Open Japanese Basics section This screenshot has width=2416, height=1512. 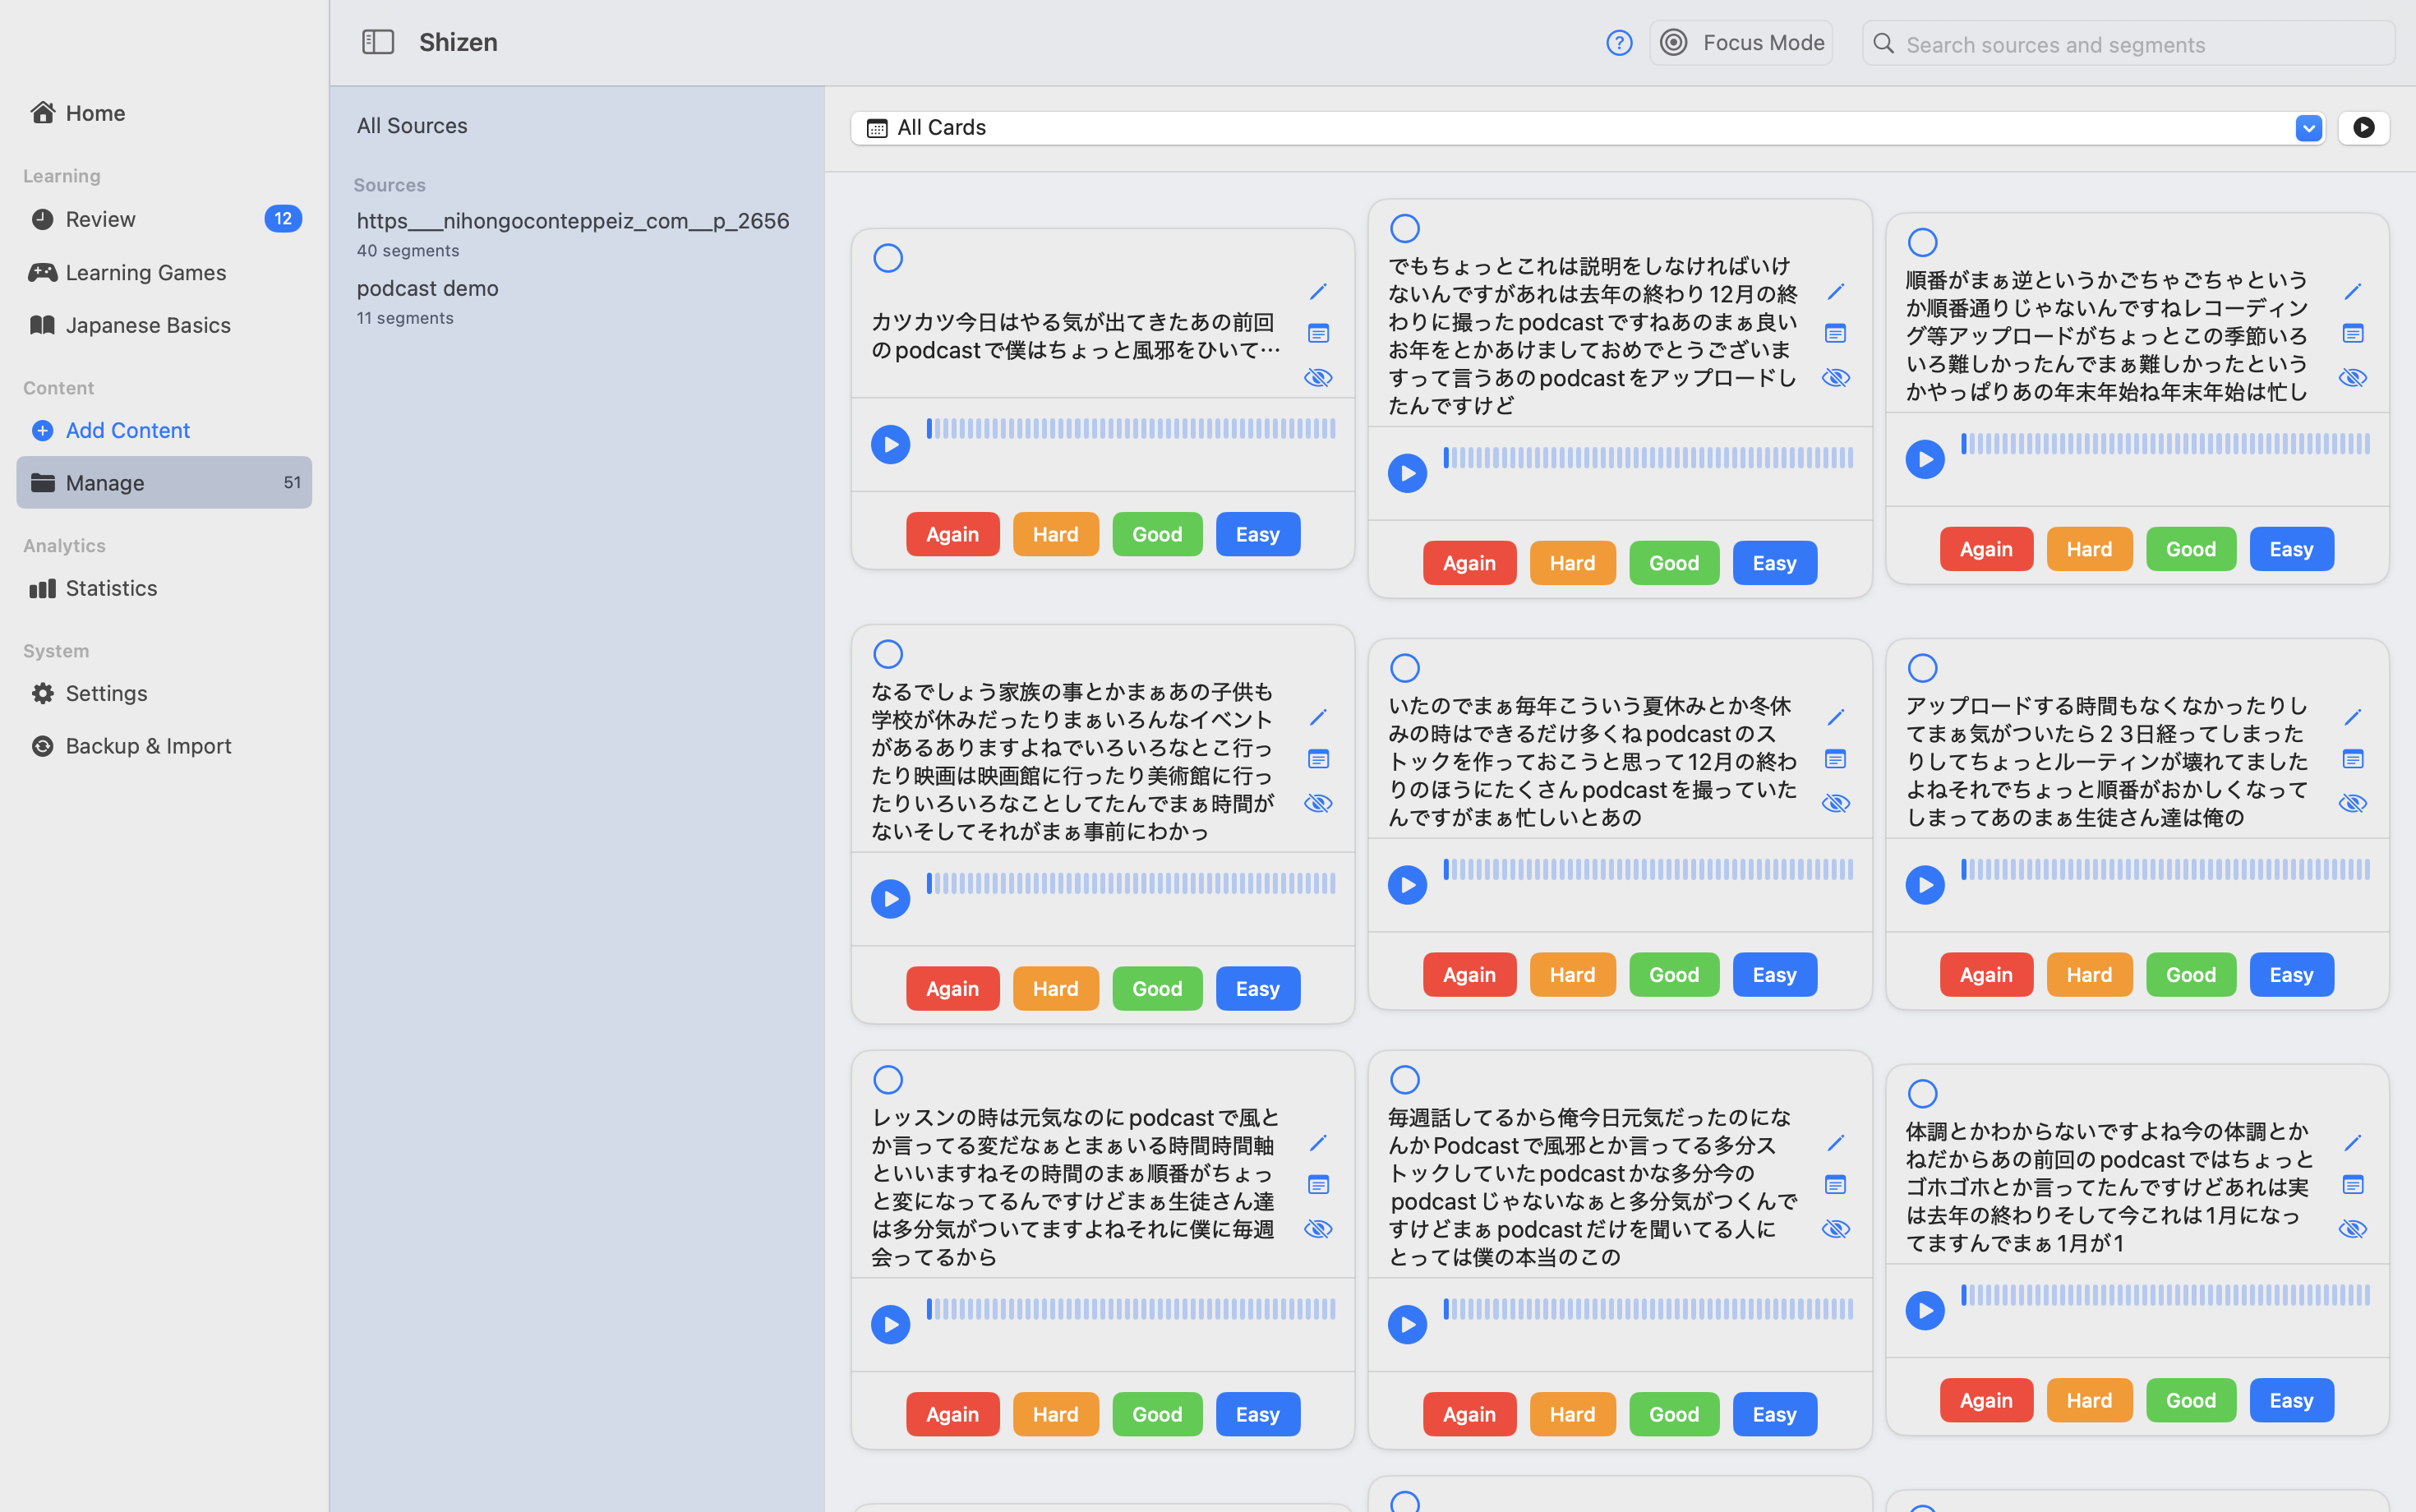point(164,325)
